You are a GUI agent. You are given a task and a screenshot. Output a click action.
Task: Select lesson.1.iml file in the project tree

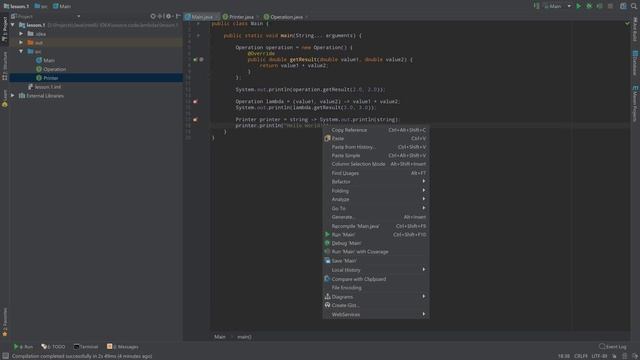[x=44, y=87]
